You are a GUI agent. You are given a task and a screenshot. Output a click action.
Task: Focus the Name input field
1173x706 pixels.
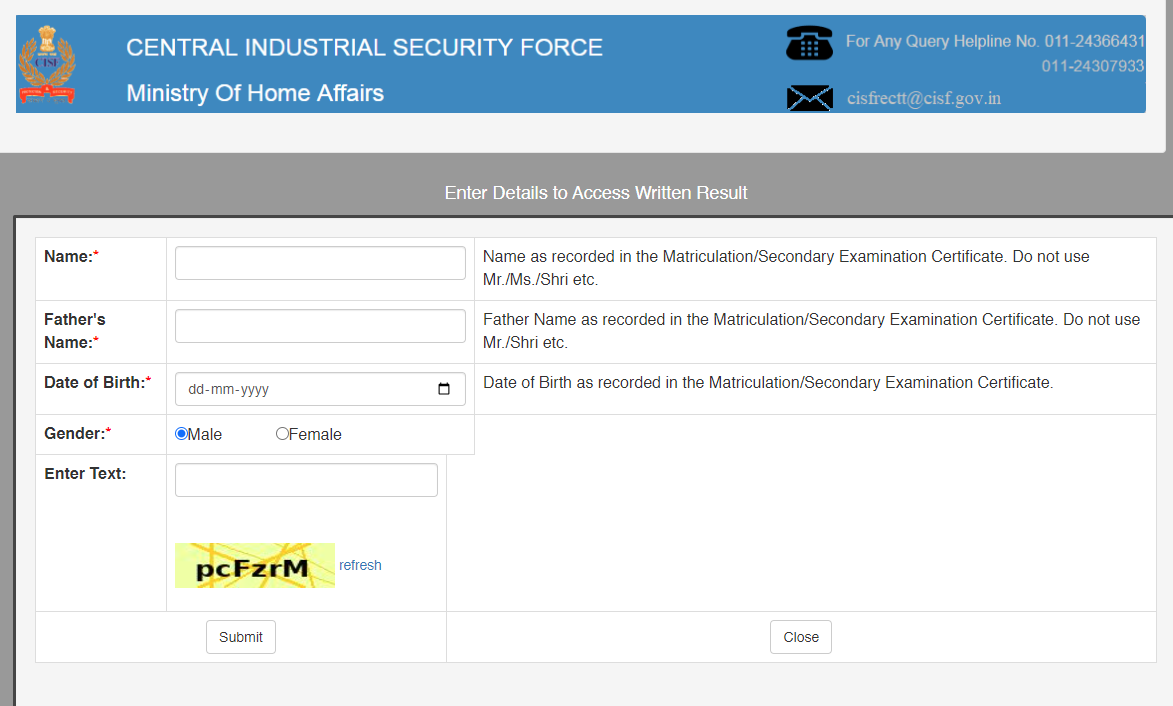click(320, 263)
